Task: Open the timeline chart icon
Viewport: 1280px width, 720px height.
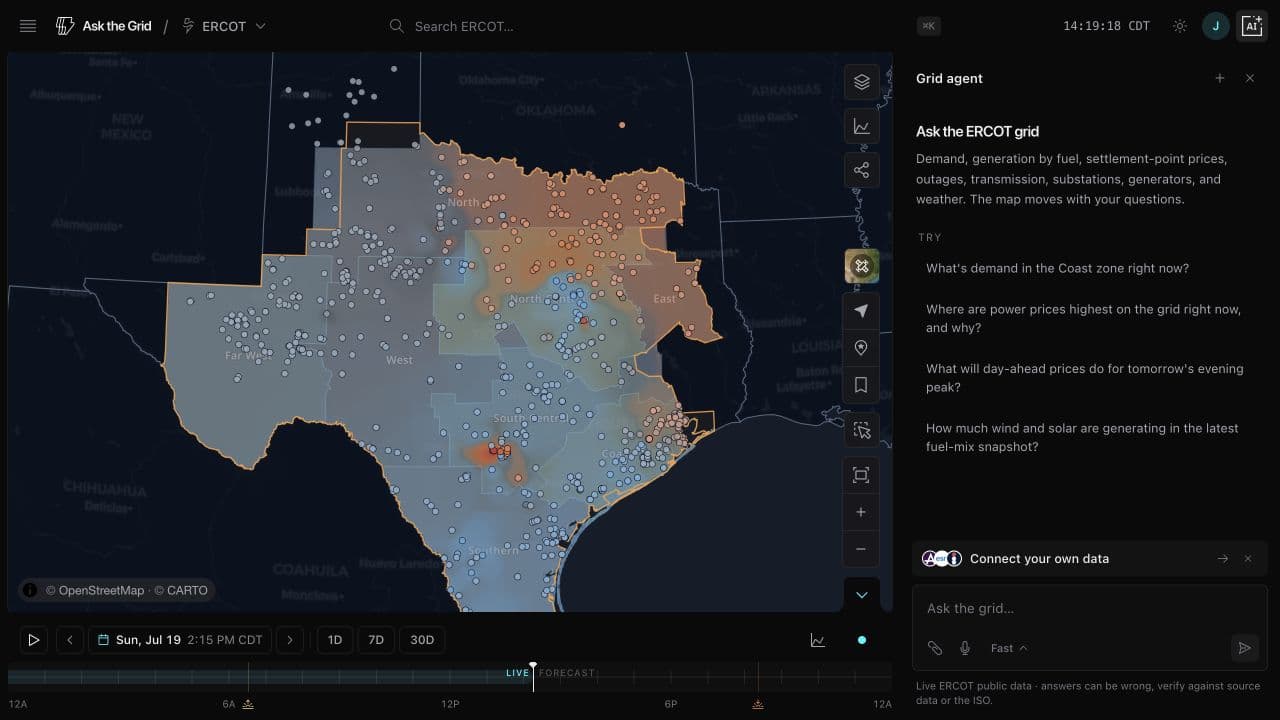Action: pos(818,640)
